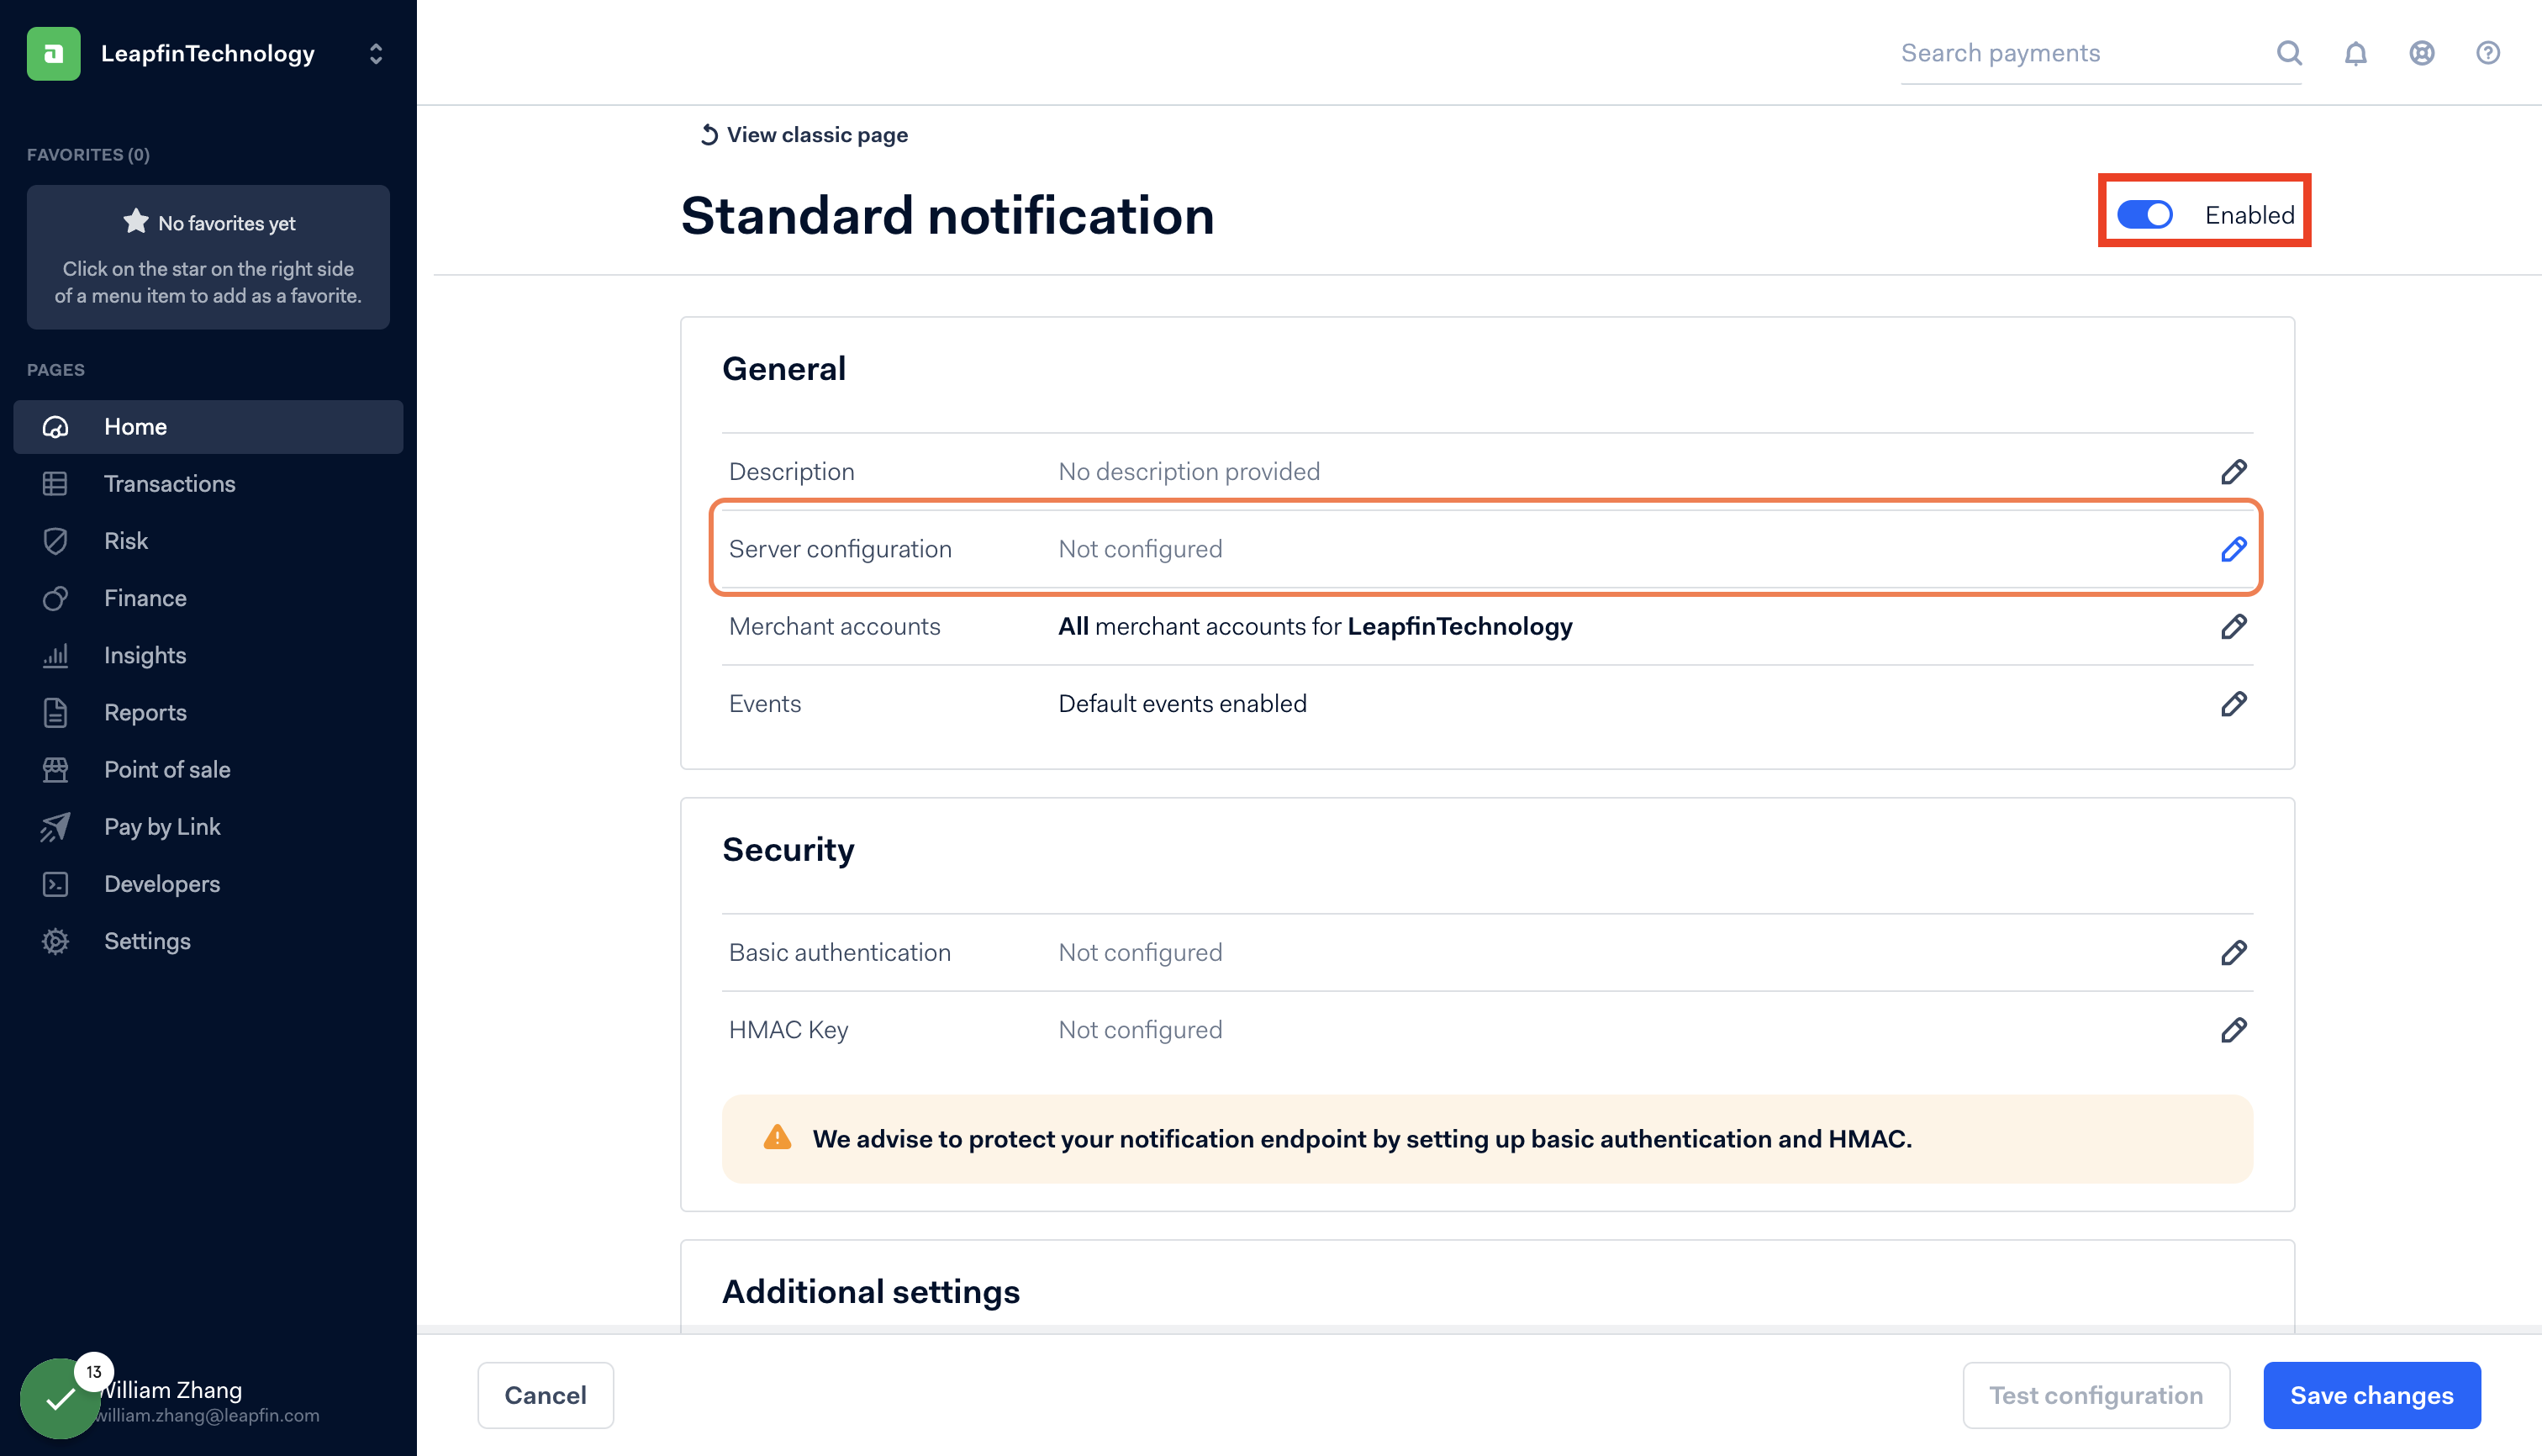
Task: Click the HMAC Key edit pencil
Action: pyautogui.click(x=2233, y=1030)
